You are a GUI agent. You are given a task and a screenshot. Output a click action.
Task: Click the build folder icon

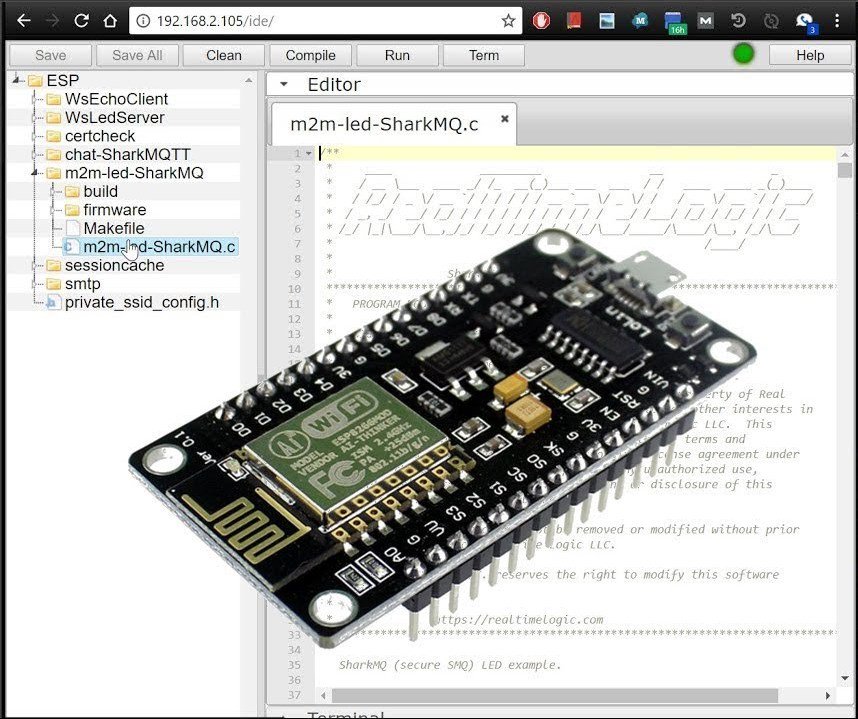72,192
